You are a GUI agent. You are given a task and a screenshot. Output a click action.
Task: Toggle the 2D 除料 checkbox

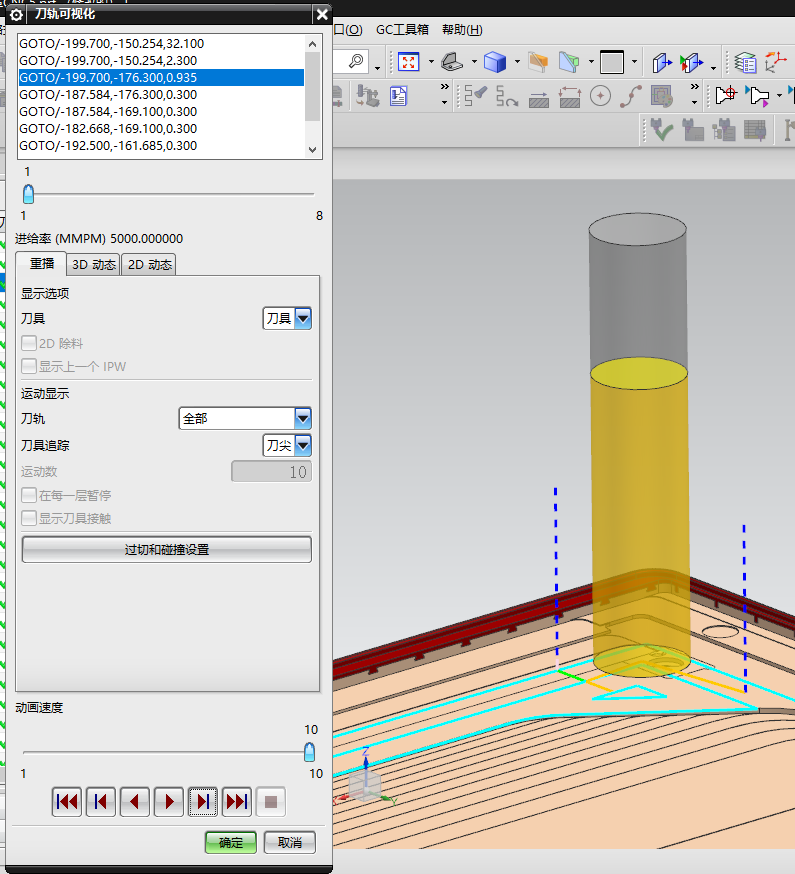pos(29,343)
